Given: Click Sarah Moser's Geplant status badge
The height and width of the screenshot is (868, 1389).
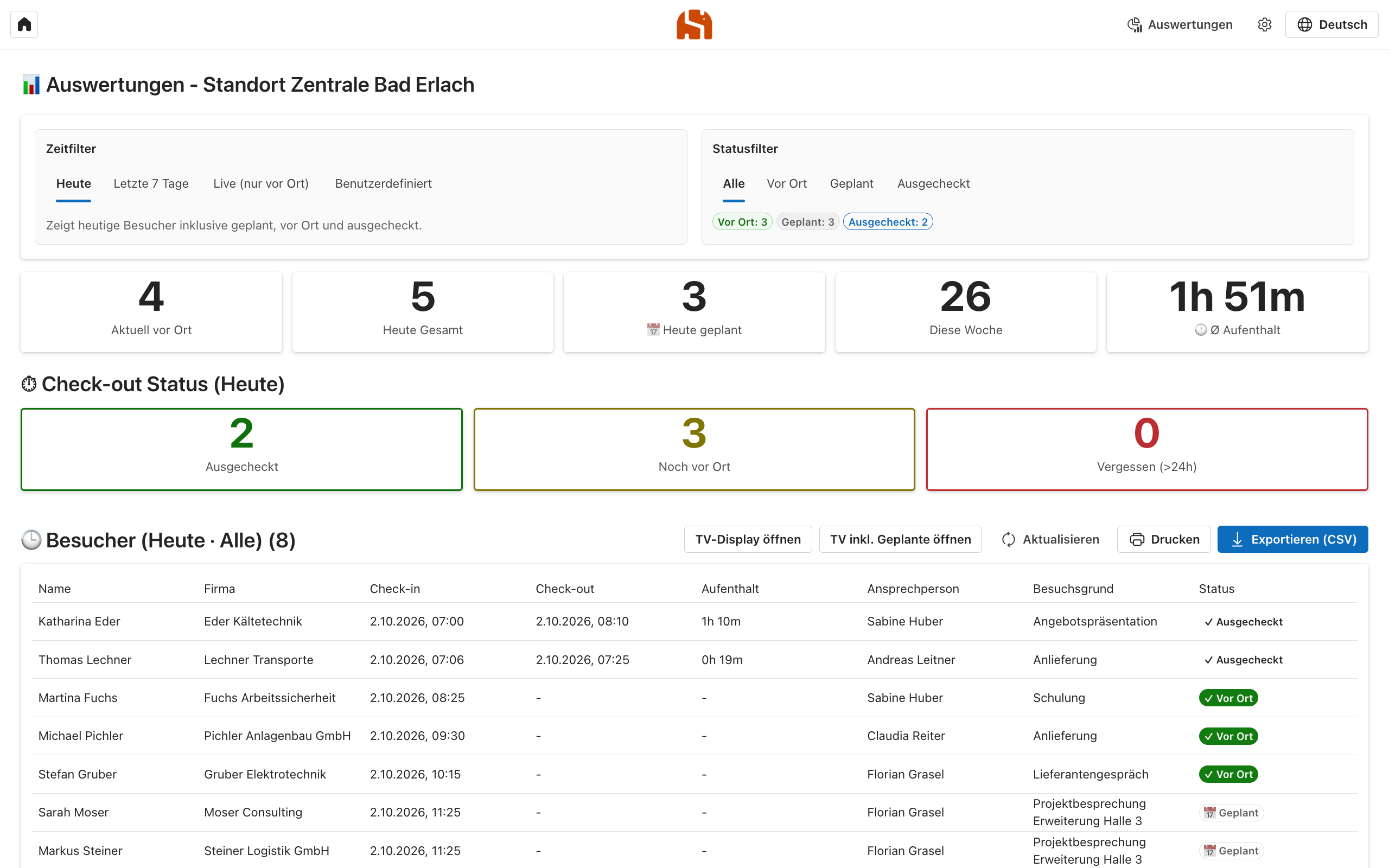Looking at the screenshot, I should [x=1232, y=813].
